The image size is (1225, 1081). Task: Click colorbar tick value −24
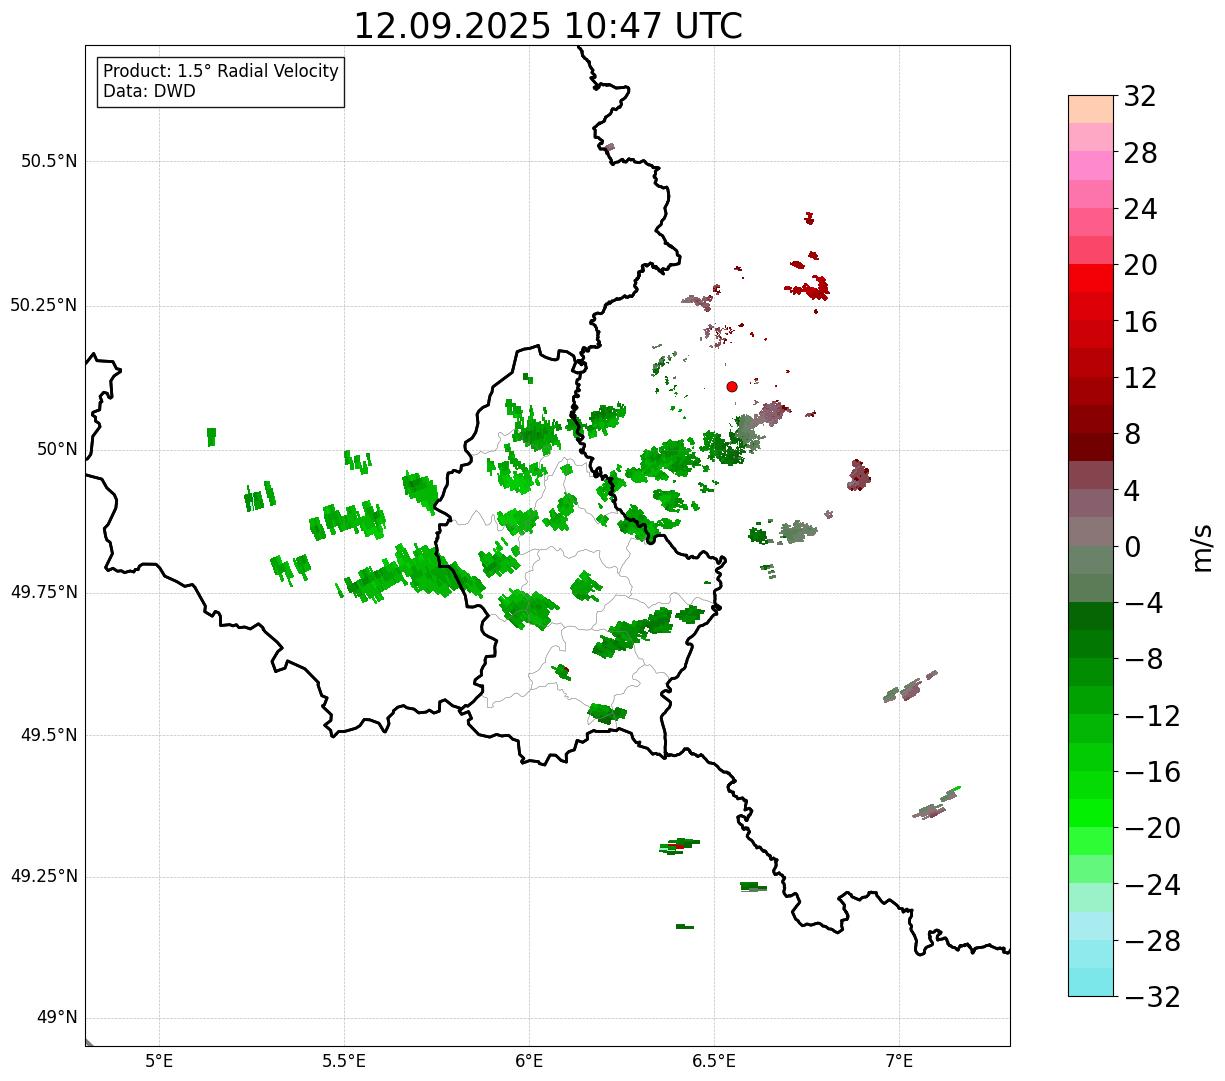coord(1152,885)
